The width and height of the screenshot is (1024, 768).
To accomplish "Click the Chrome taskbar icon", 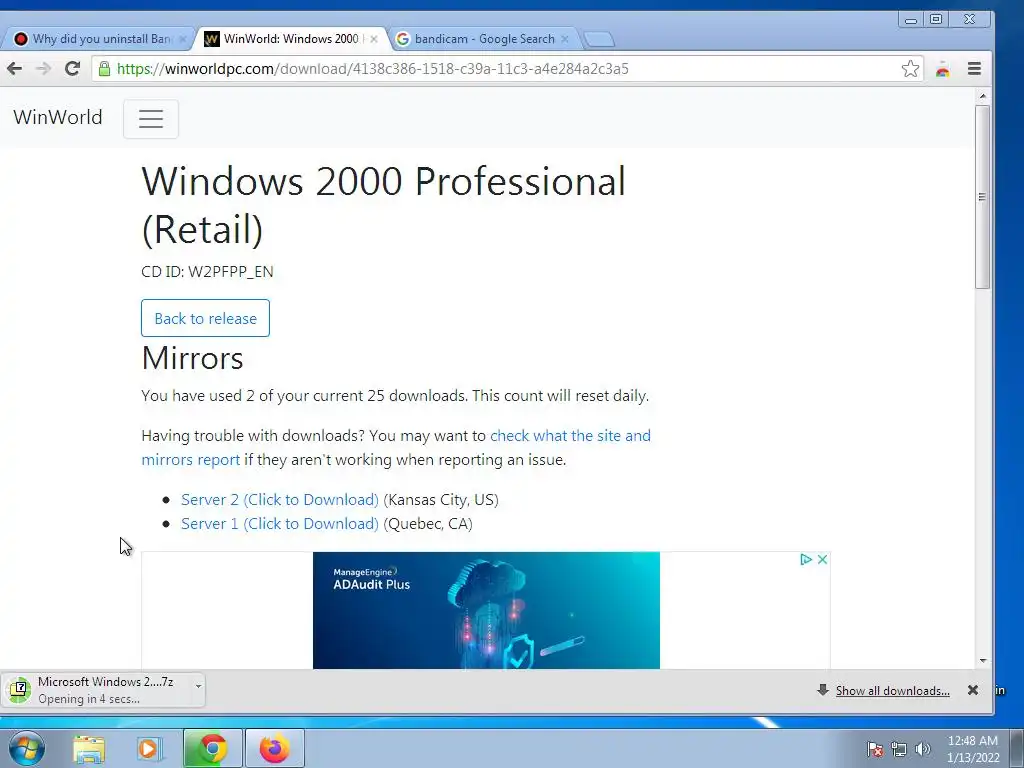I will pyautogui.click(x=213, y=748).
